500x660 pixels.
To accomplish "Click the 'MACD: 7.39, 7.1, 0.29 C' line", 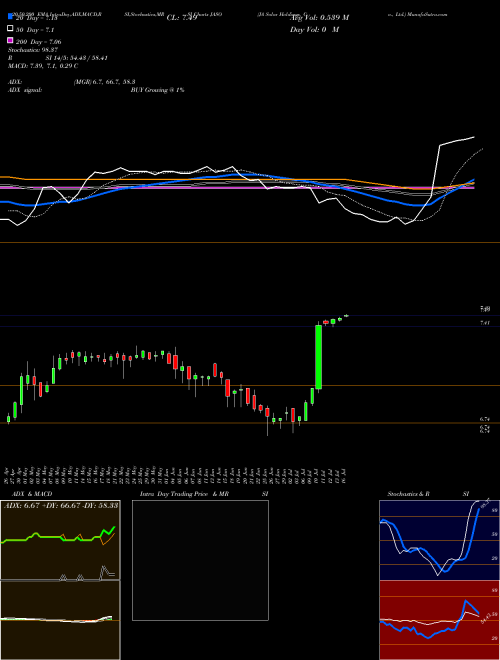I will click(43, 66).
